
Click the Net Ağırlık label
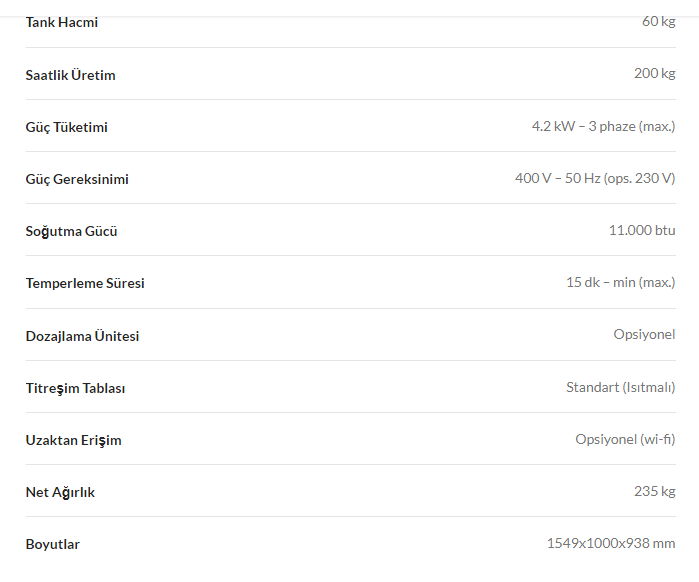pos(60,492)
